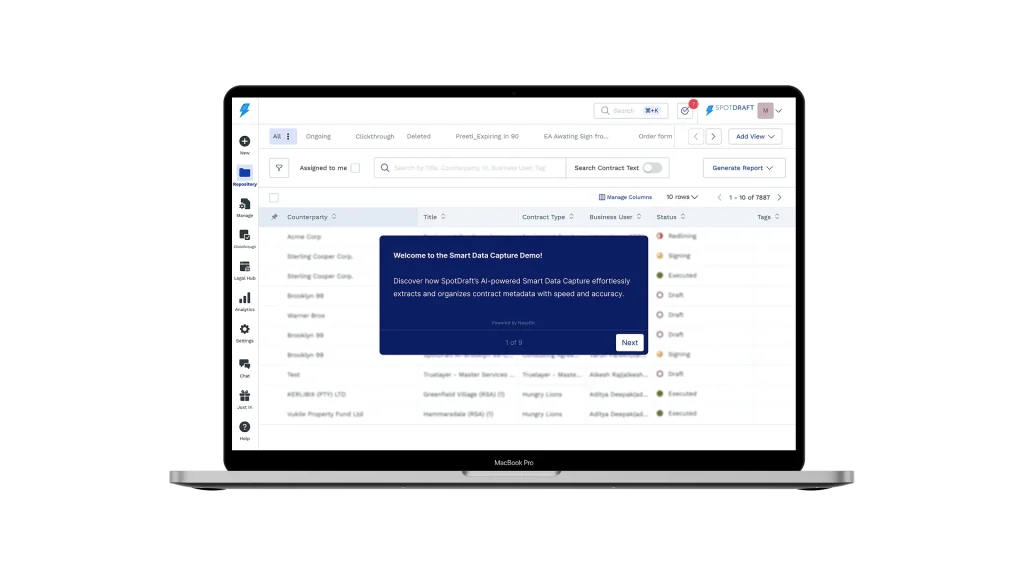Open the Add View dropdown
The image size is (1024, 576).
point(755,136)
